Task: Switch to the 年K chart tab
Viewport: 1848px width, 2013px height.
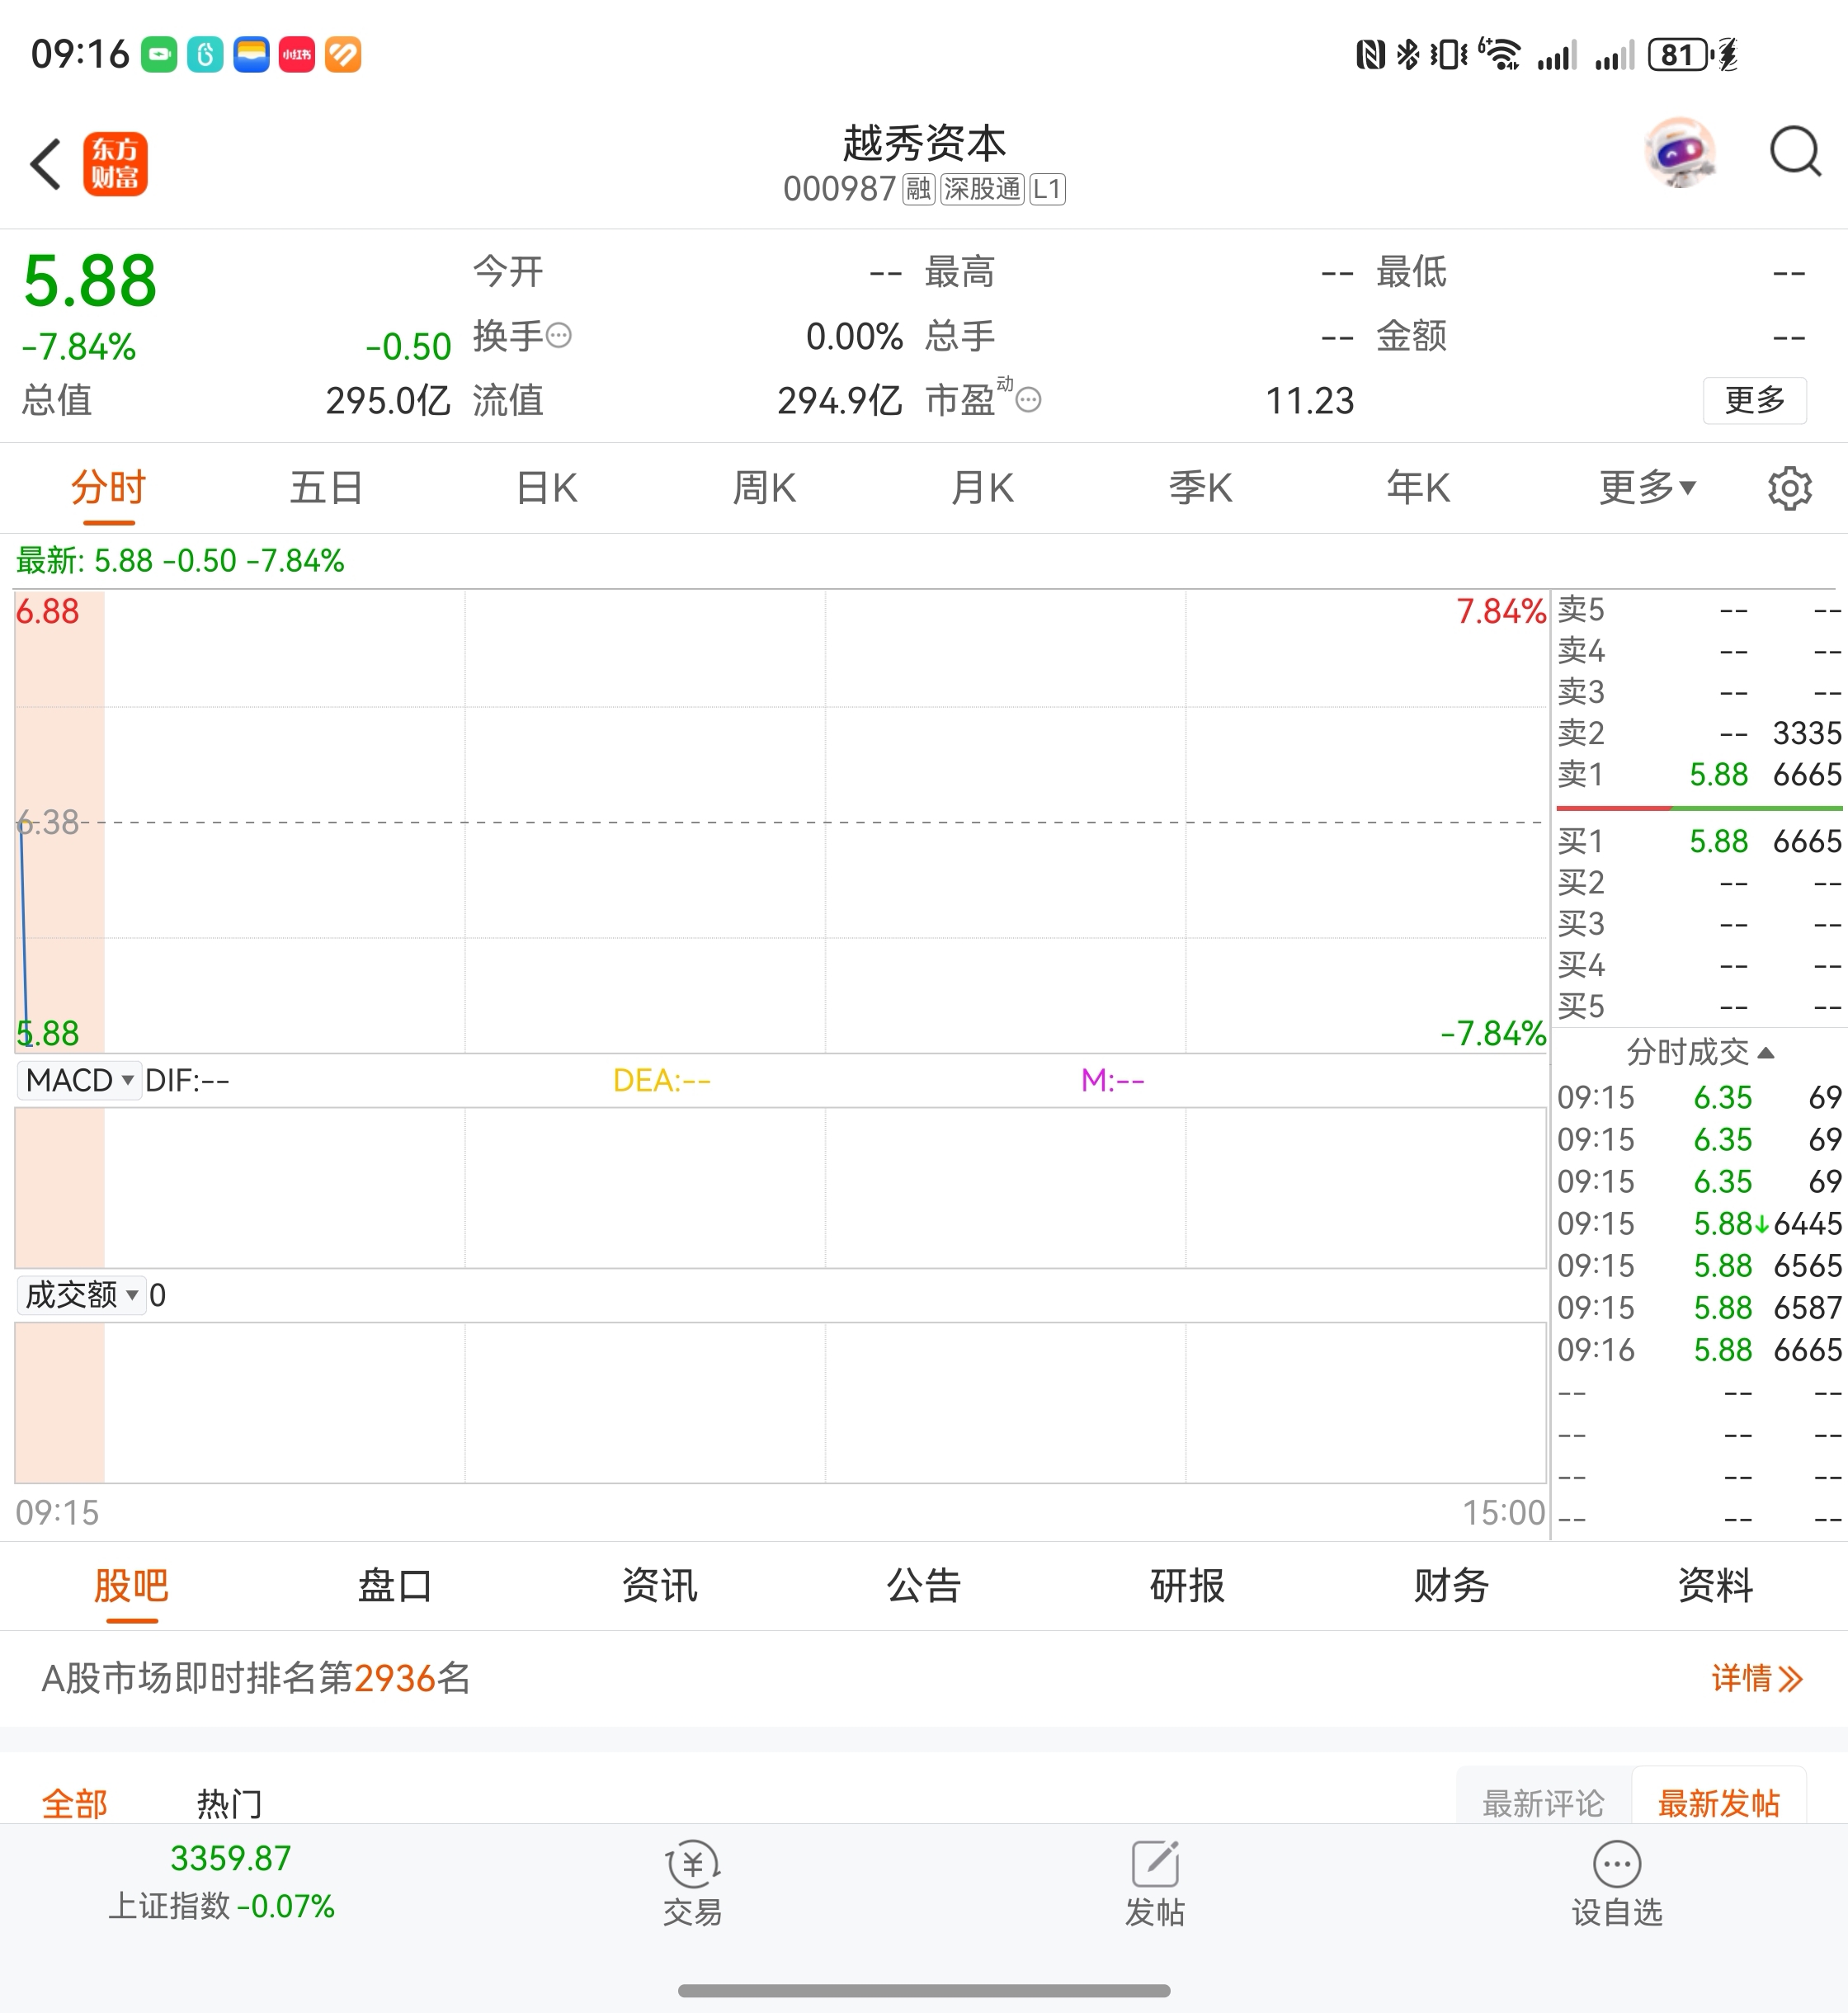Action: 1418,488
